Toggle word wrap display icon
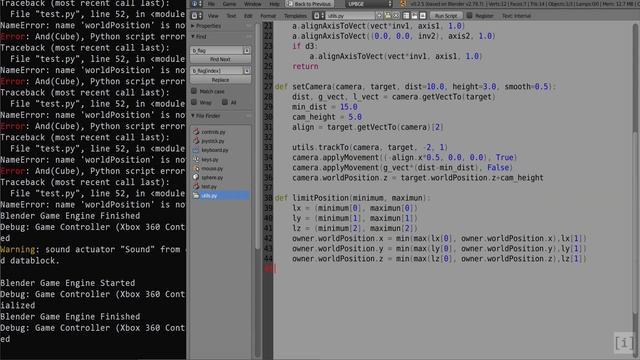The width and height of the screenshot is (640, 360). click(x=414, y=16)
